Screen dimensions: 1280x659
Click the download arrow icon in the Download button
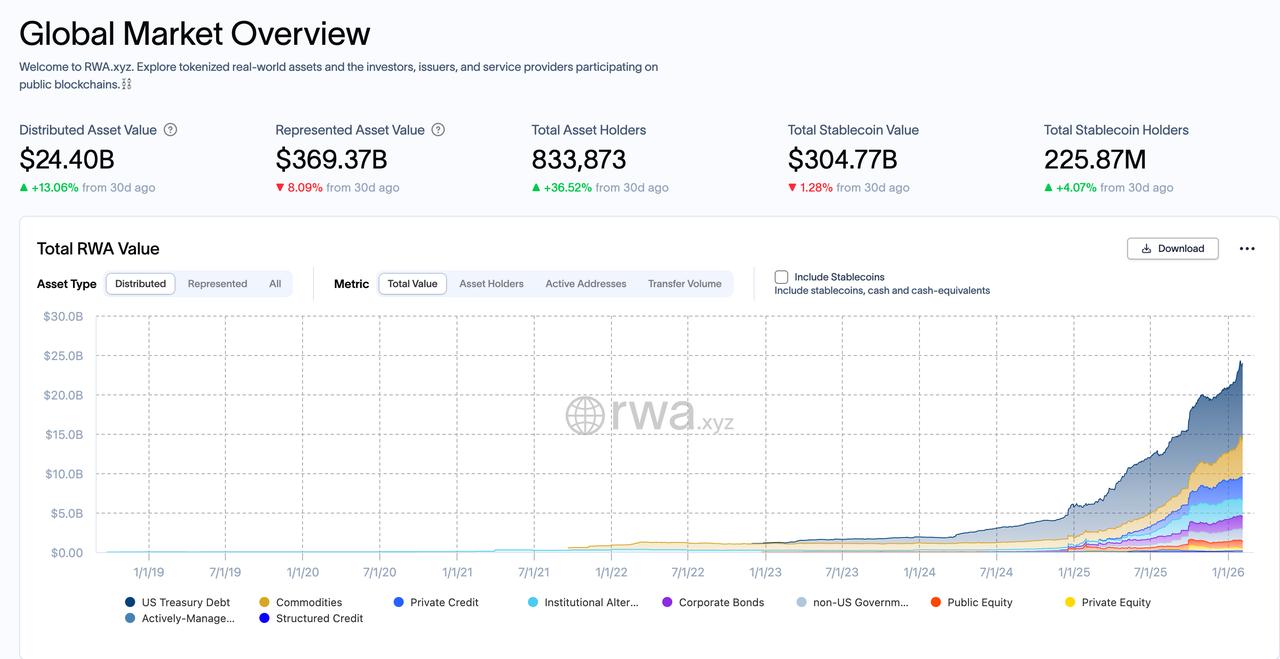pyautogui.click(x=1146, y=249)
